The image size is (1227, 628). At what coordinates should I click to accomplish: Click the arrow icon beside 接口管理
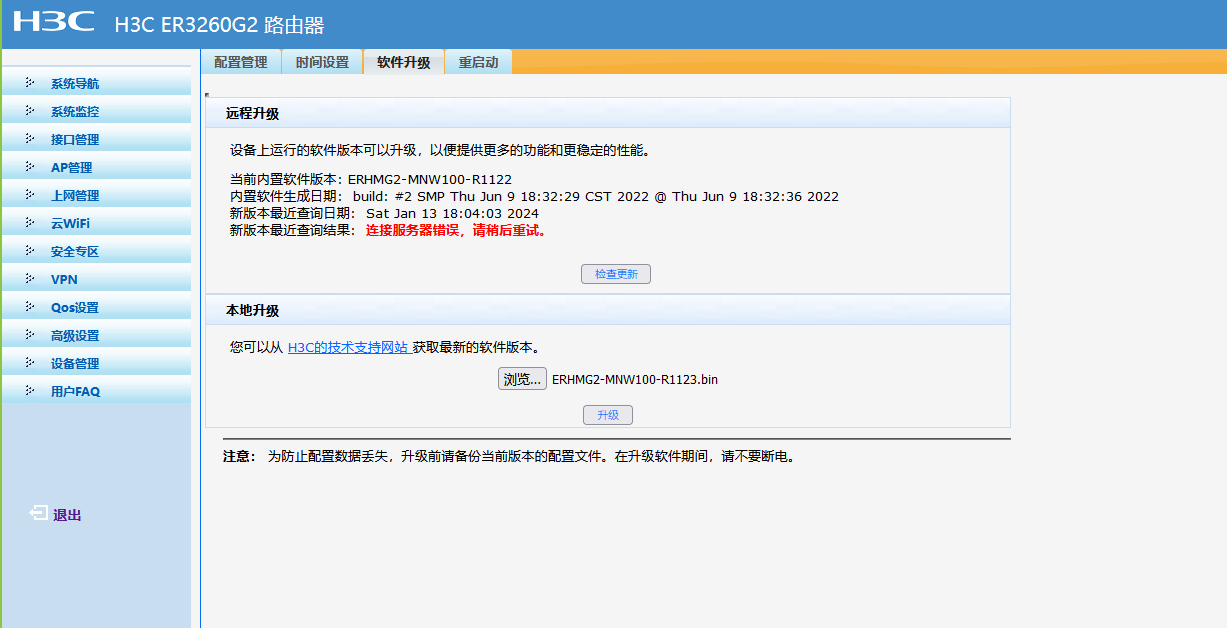pyautogui.click(x=30, y=139)
